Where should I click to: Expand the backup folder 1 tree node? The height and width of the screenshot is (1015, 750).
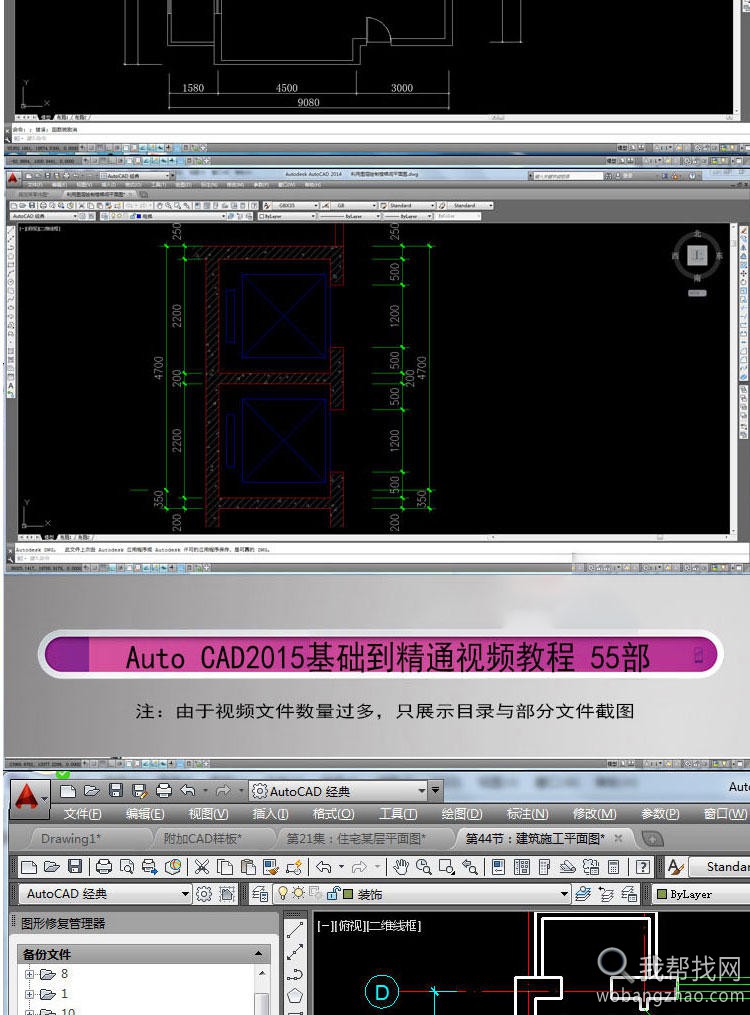[x=29, y=994]
